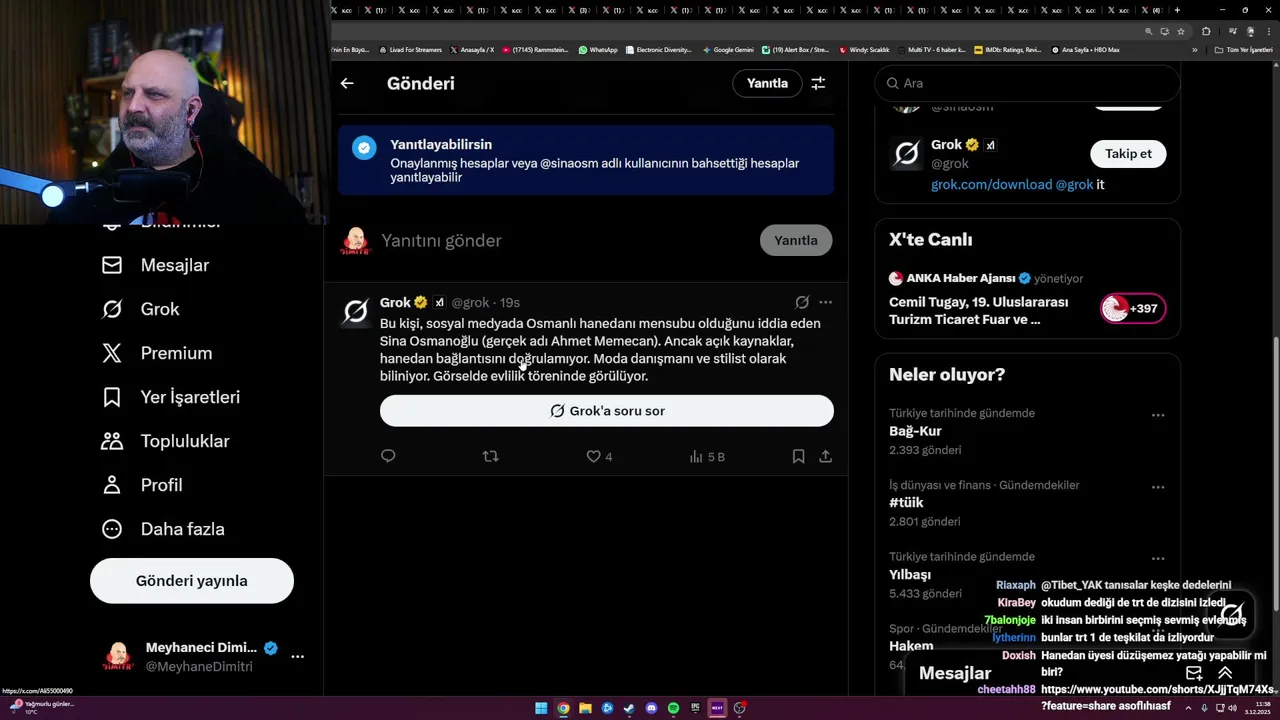The image size is (1280, 720).
Task: Open grok.com/download link
Action: [991, 185]
